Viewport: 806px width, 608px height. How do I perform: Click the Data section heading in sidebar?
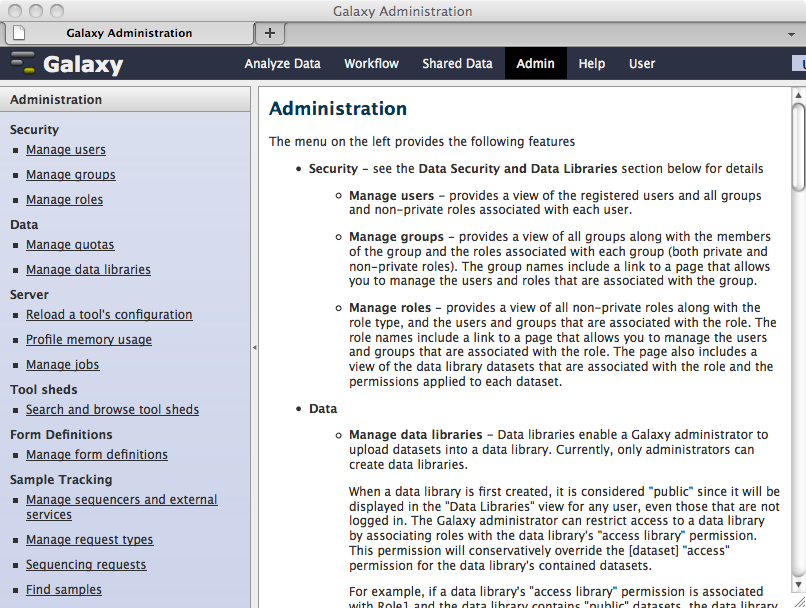[x=24, y=225]
